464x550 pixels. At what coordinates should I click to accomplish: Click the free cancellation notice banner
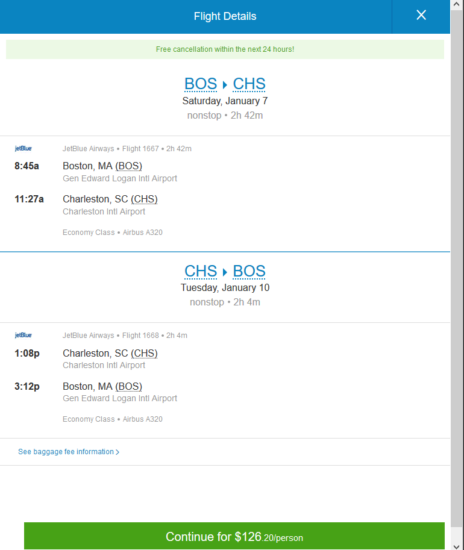[x=225, y=49]
